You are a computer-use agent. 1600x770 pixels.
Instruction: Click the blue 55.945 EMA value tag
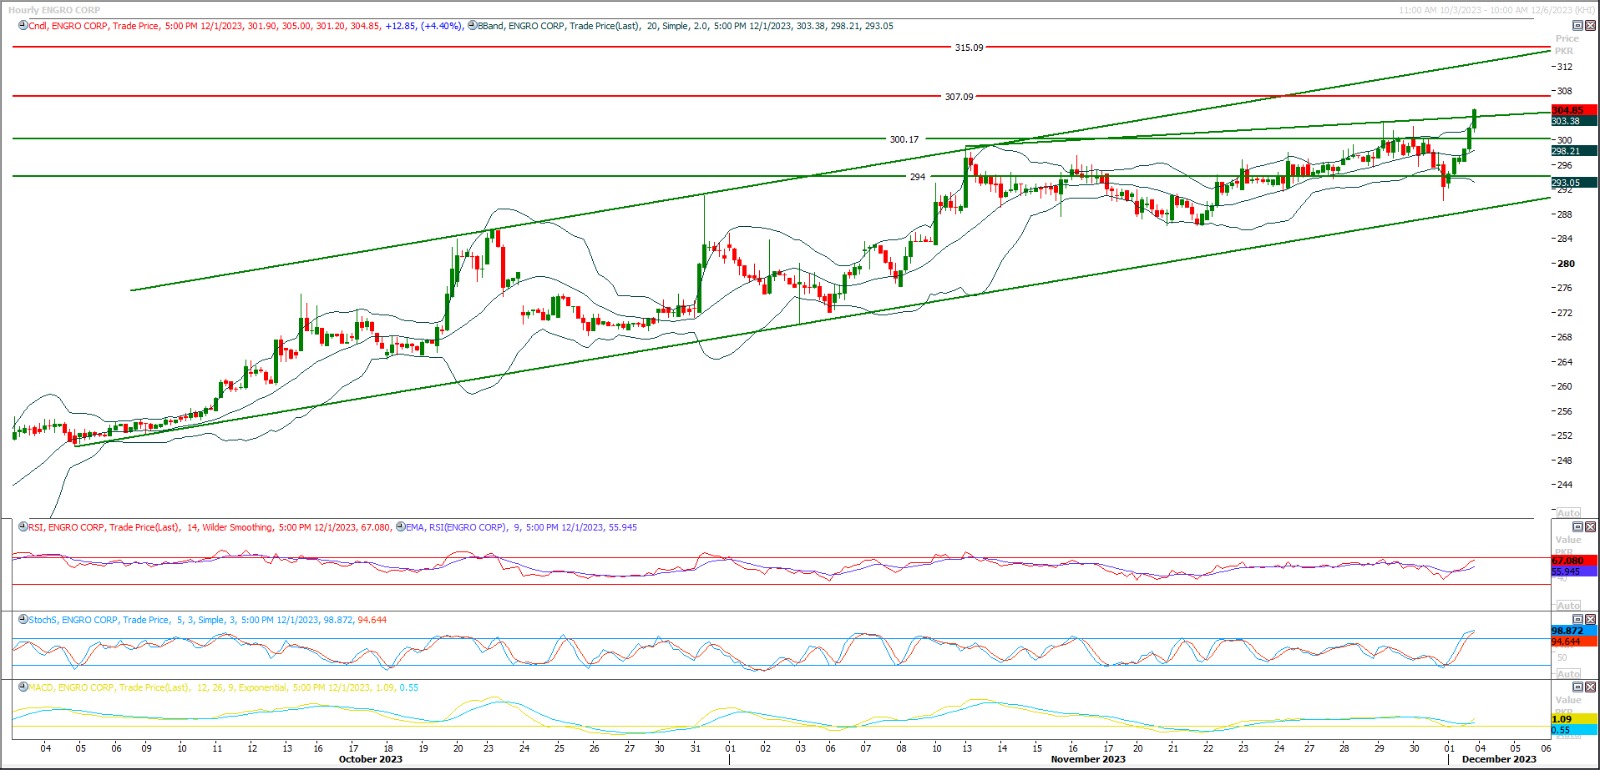coord(1574,571)
